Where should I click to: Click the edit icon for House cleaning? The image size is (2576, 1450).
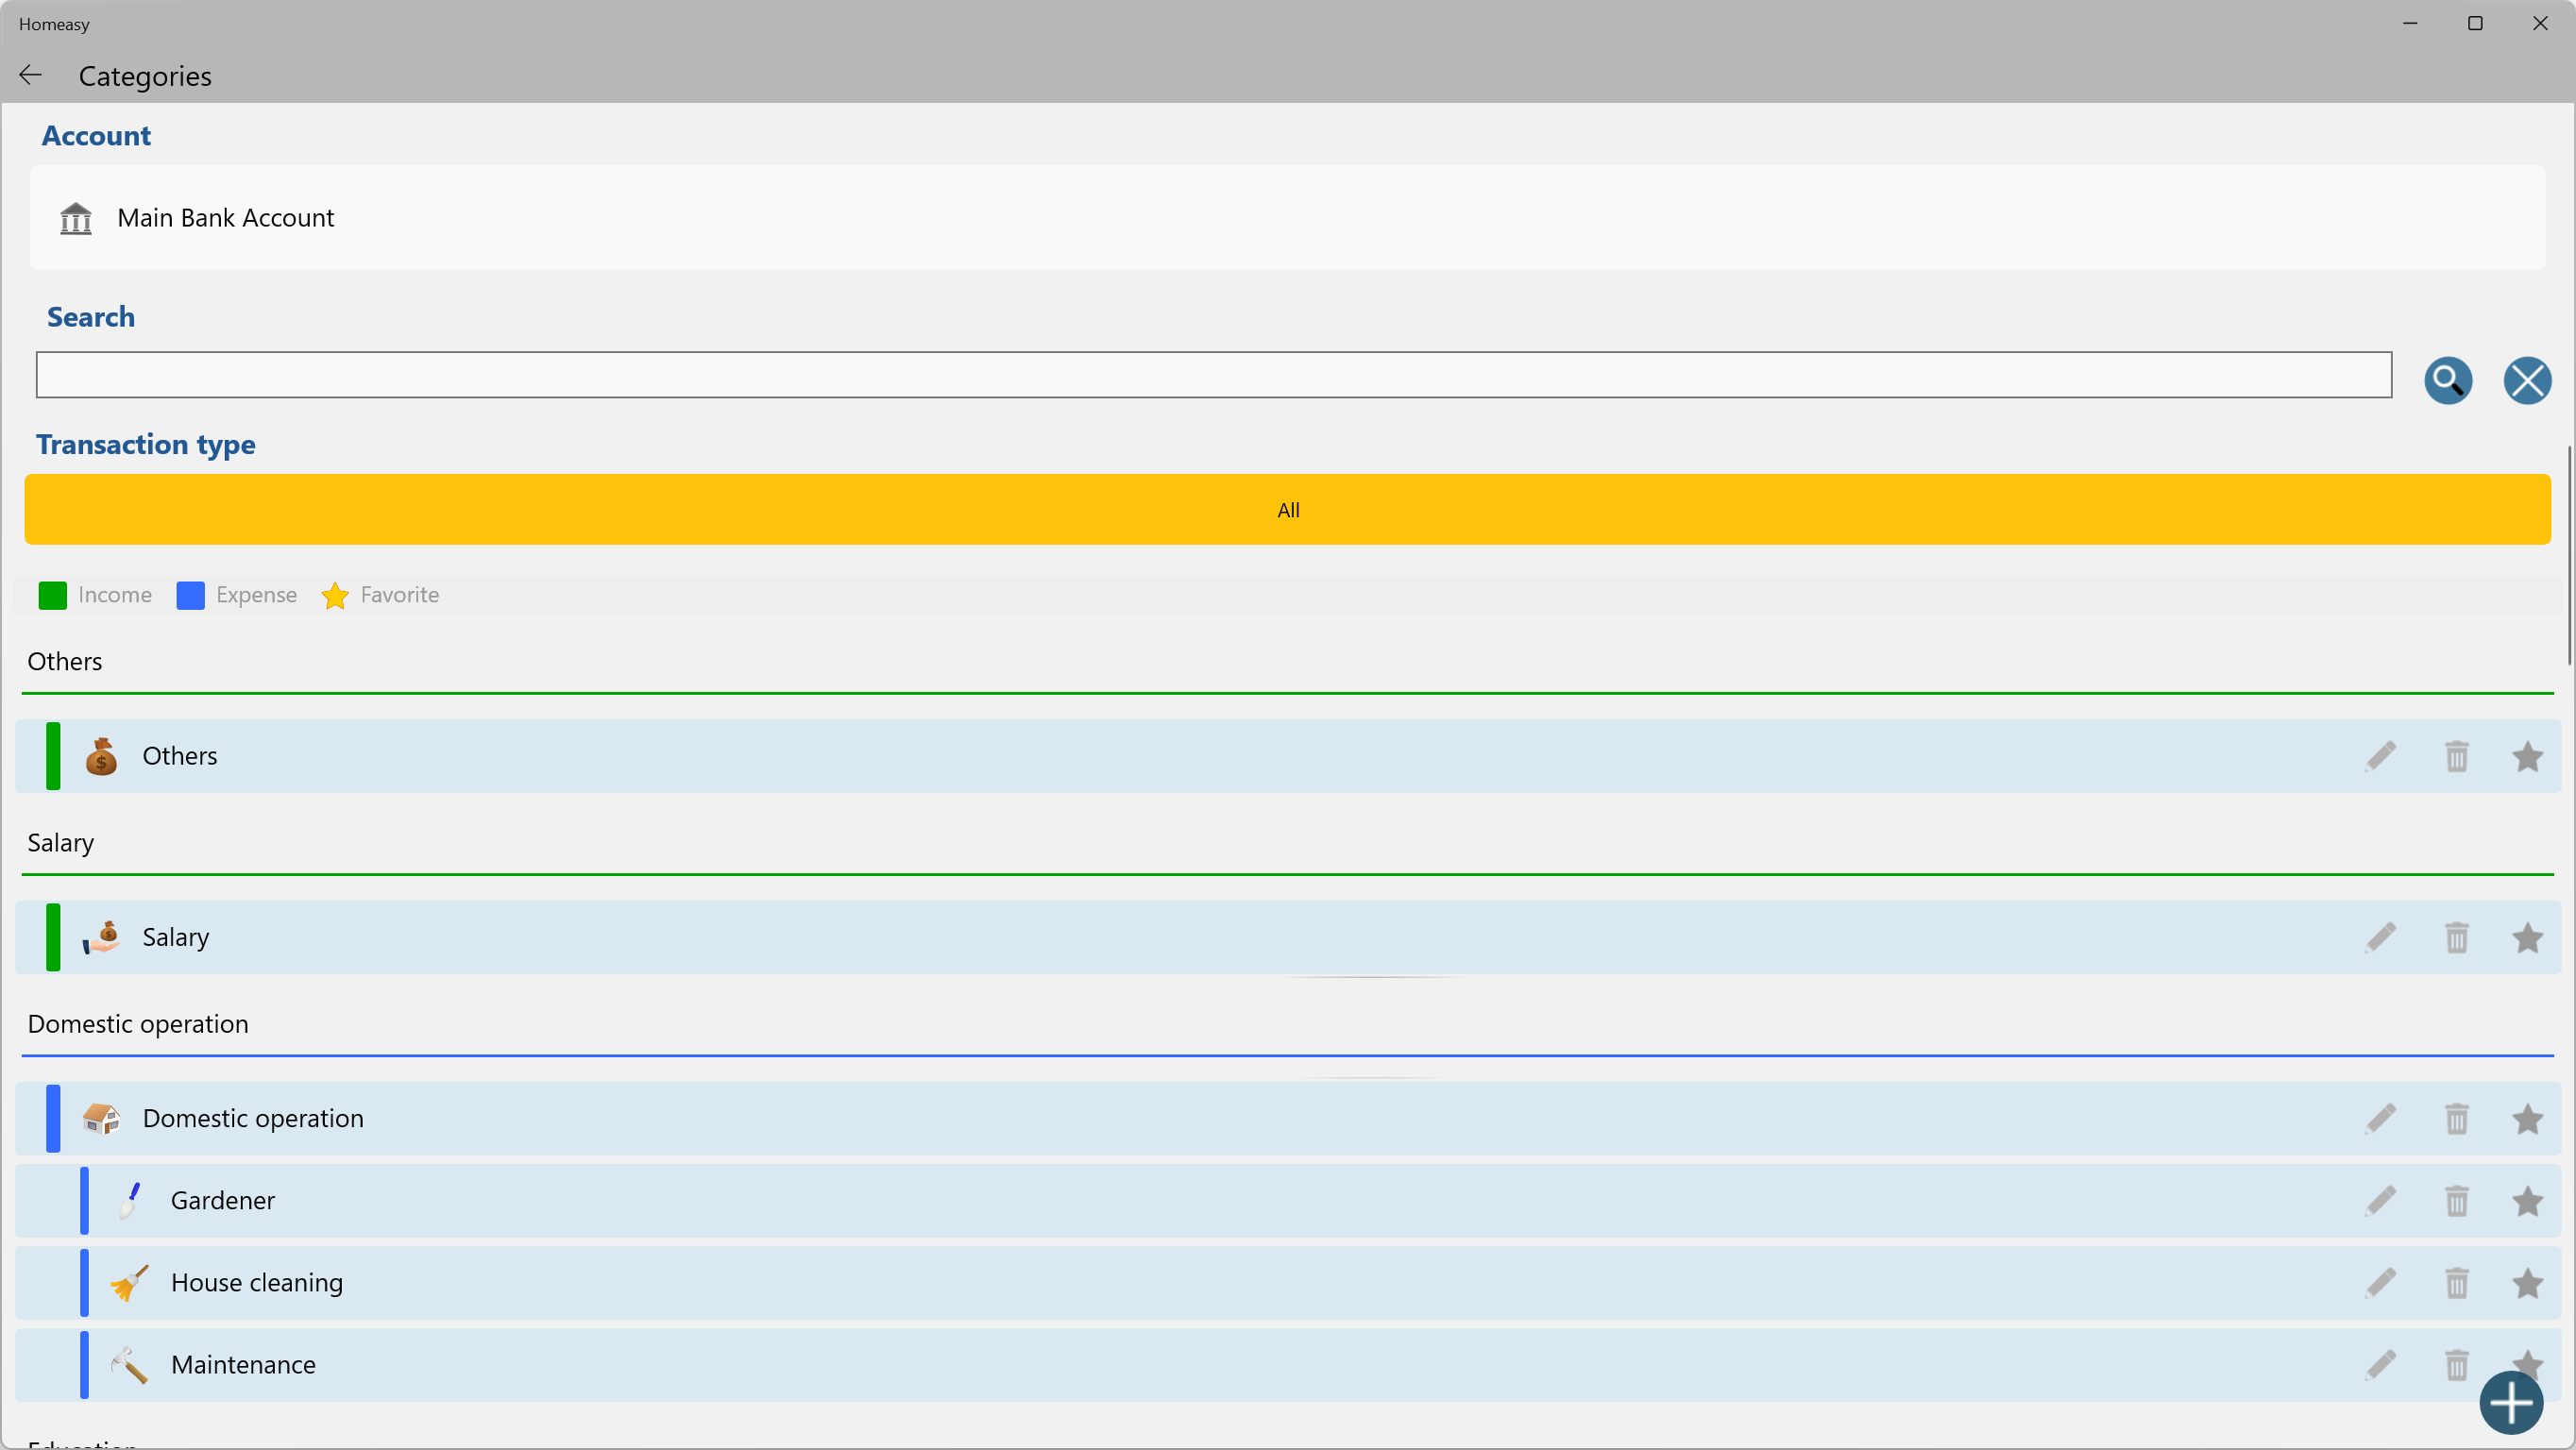2381,1282
